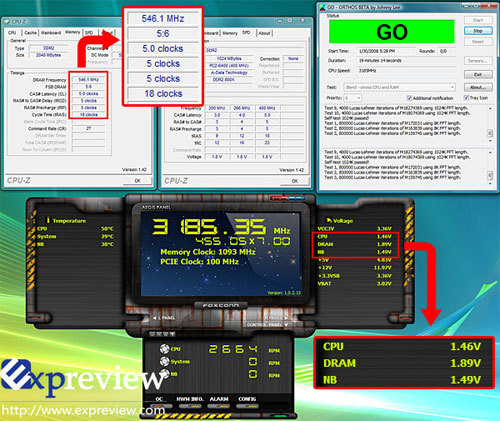This screenshot has height=421, width=500.
Task: Click the System fan icon
Action: click(x=164, y=361)
